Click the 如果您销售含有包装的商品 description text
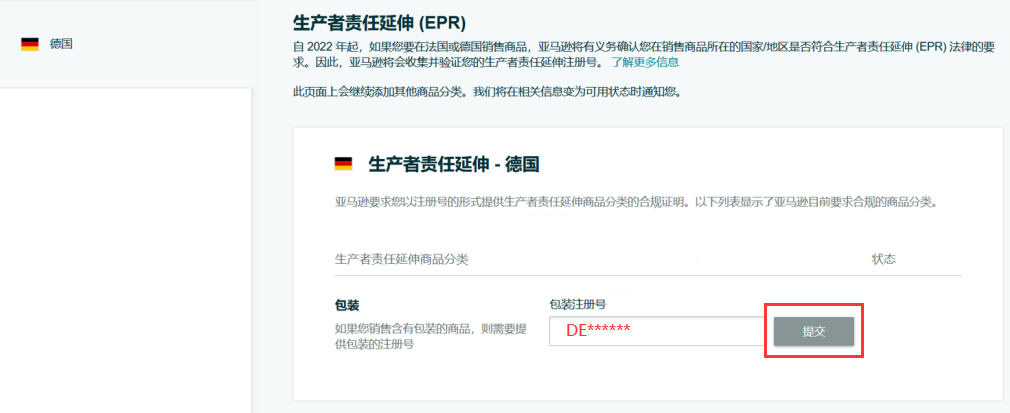The height and width of the screenshot is (413, 1010). [431, 336]
